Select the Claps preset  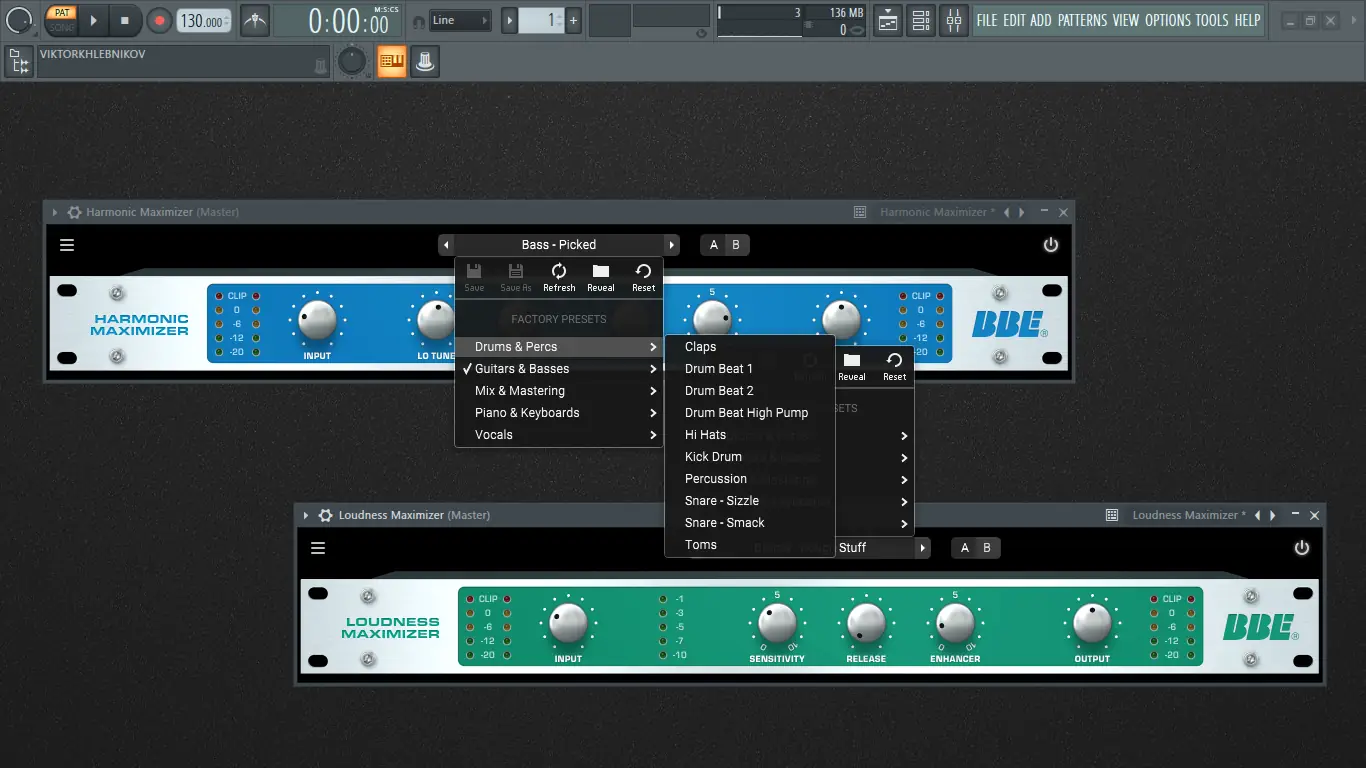click(701, 347)
